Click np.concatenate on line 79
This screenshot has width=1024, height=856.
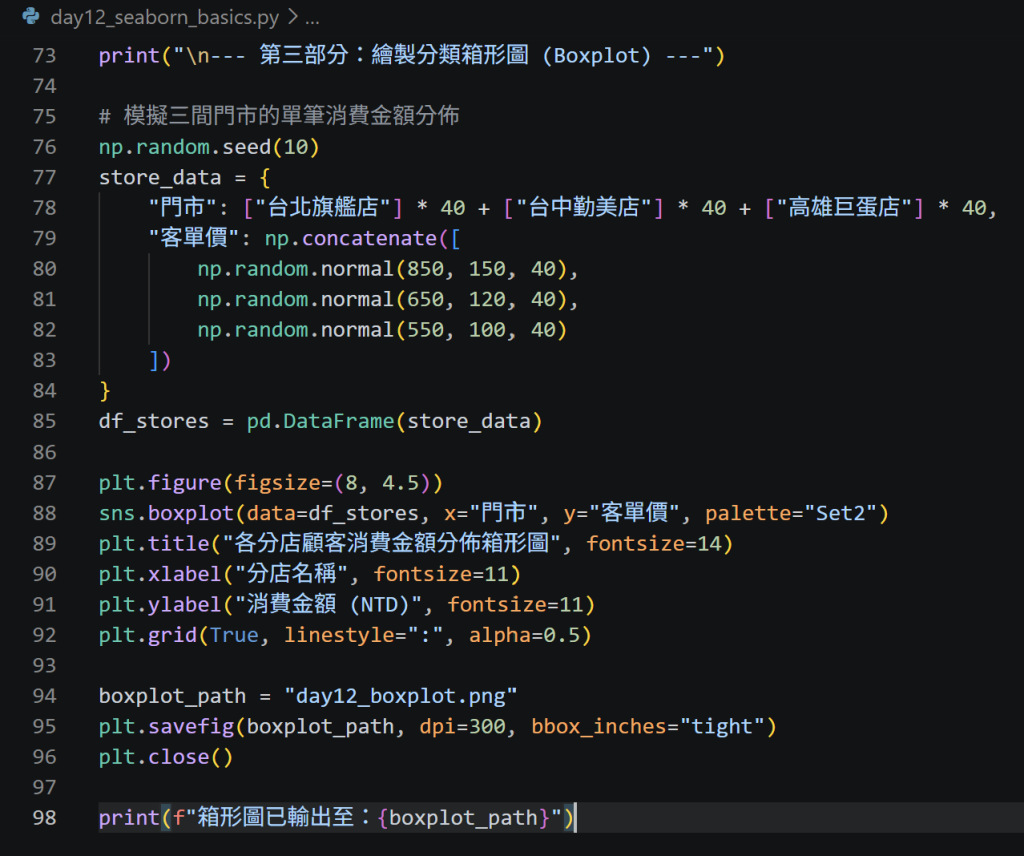click(351, 238)
